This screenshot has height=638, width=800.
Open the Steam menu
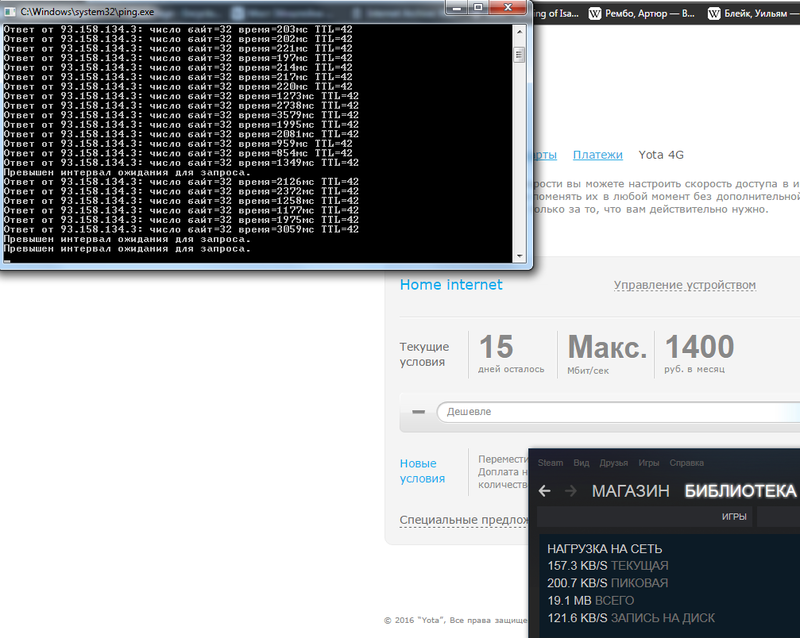click(550, 463)
